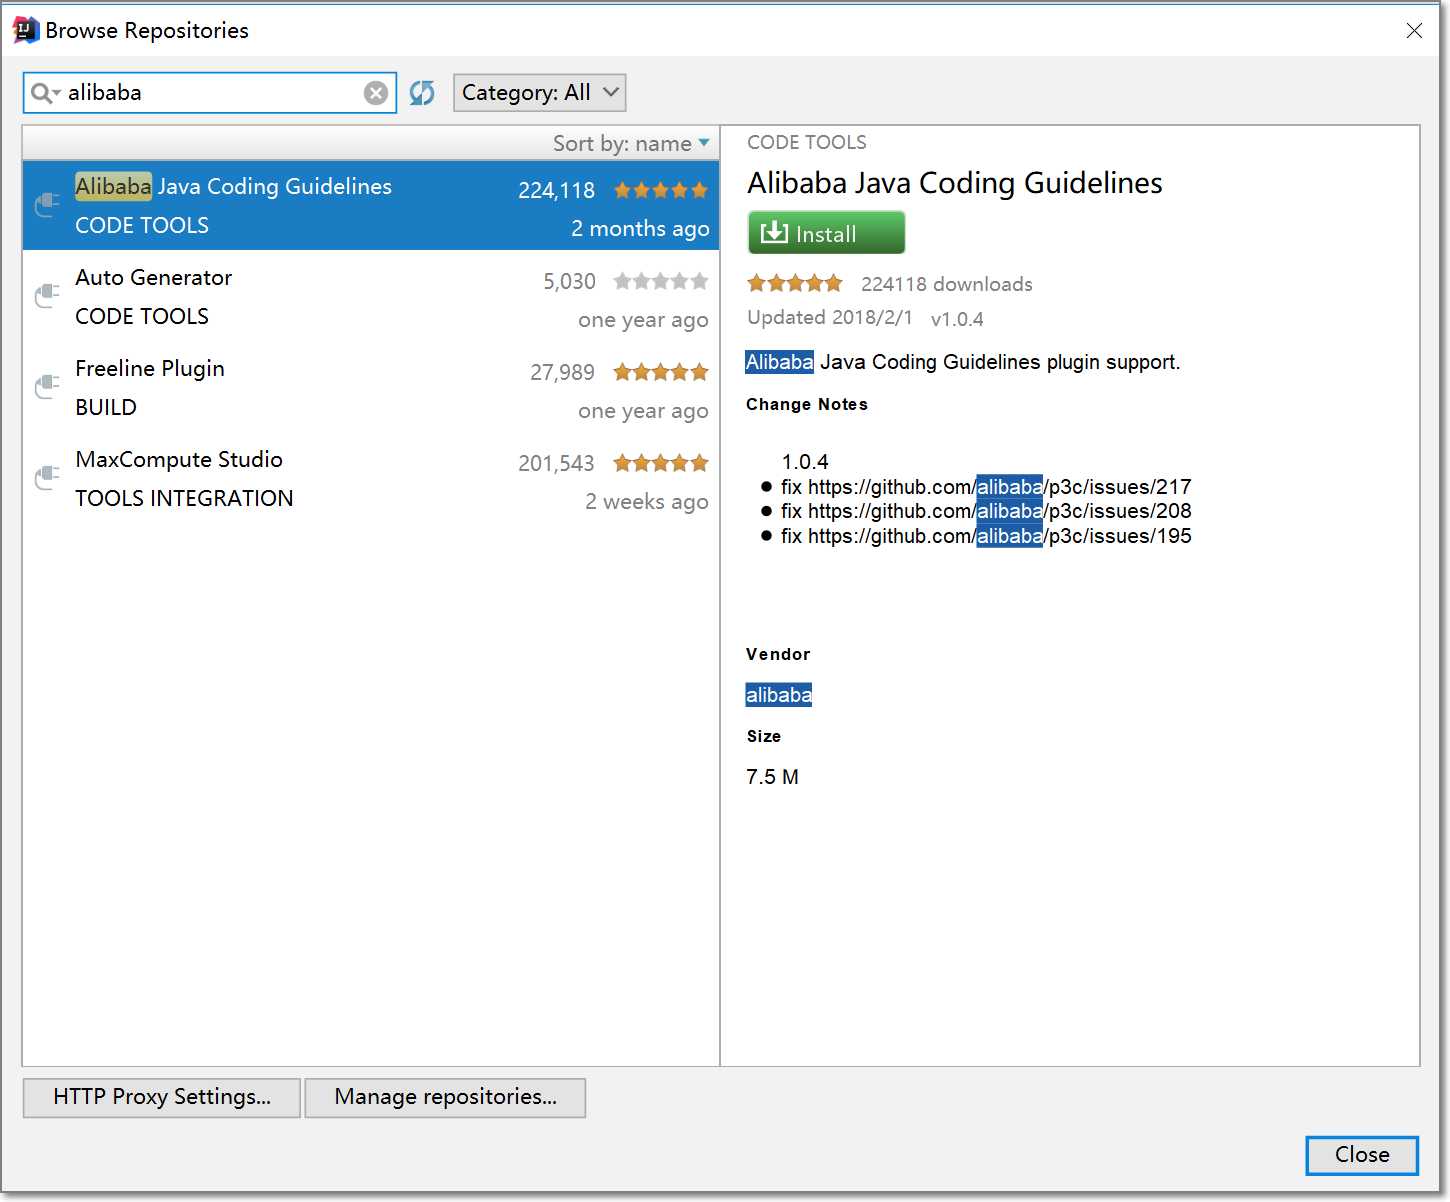The width and height of the screenshot is (1450, 1202).
Task: Select the Auto Generator plugin row
Action: point(371,296)
